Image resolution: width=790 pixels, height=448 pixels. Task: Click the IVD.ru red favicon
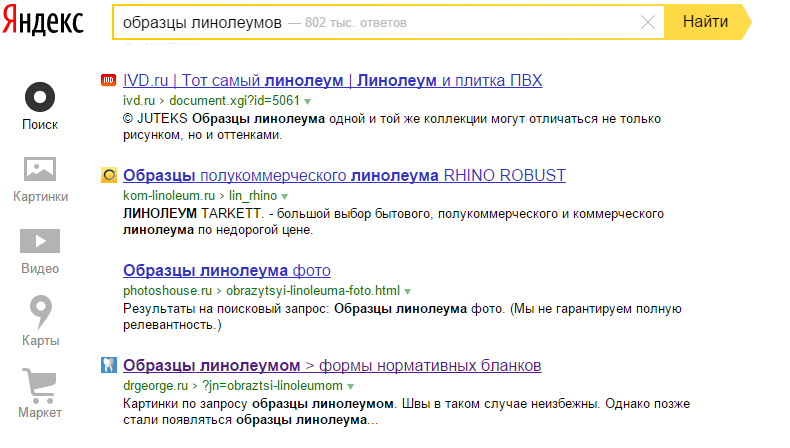(x=108, y=80)
